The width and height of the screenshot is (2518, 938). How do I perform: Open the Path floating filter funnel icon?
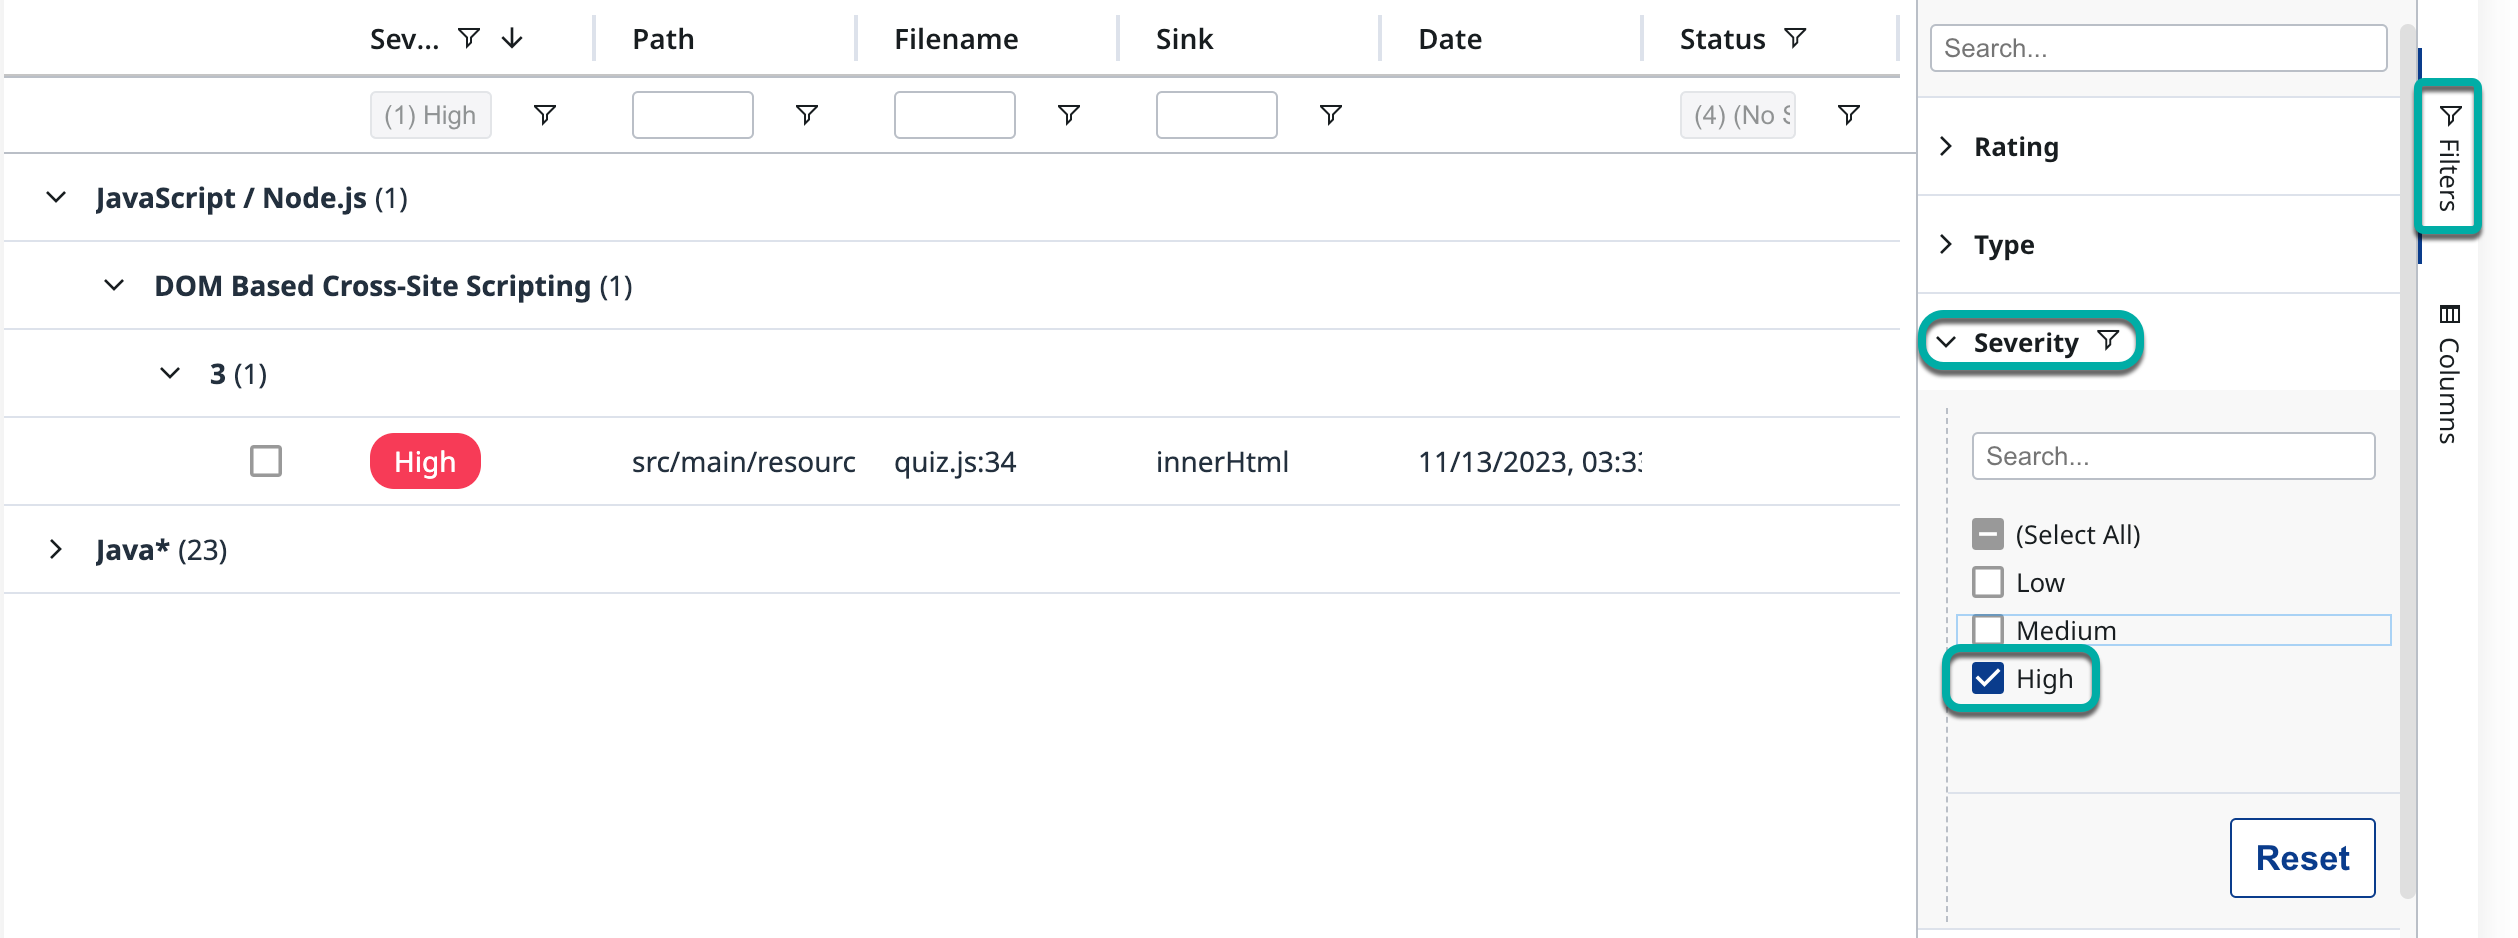point(806,115)
